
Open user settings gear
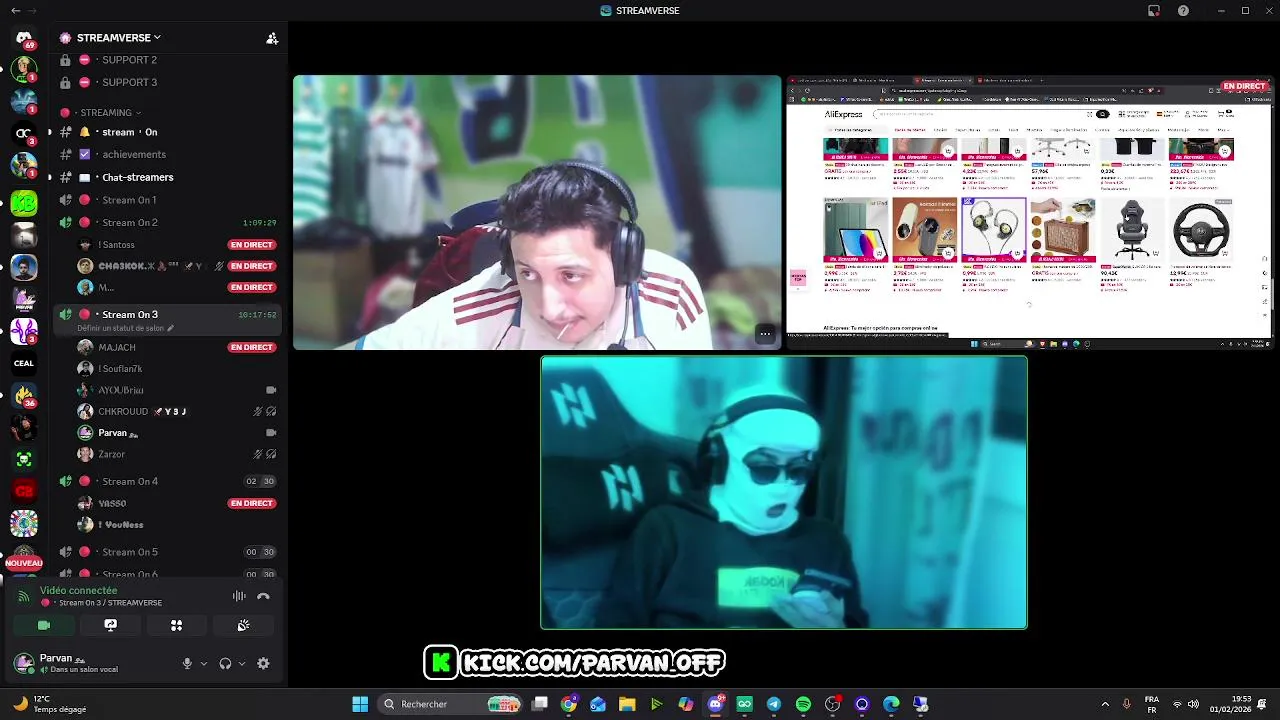[263, 663]
